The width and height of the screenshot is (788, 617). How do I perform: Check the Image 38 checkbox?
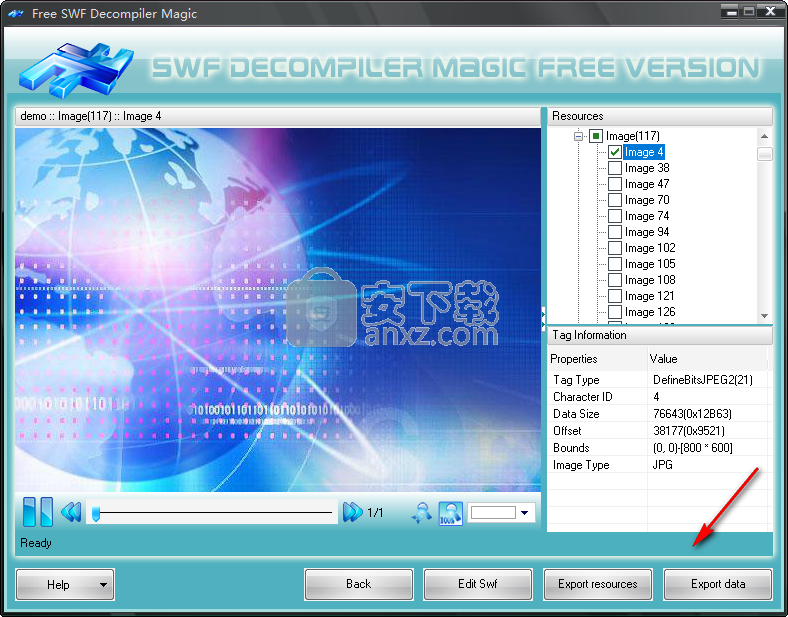tap(615, 168)
